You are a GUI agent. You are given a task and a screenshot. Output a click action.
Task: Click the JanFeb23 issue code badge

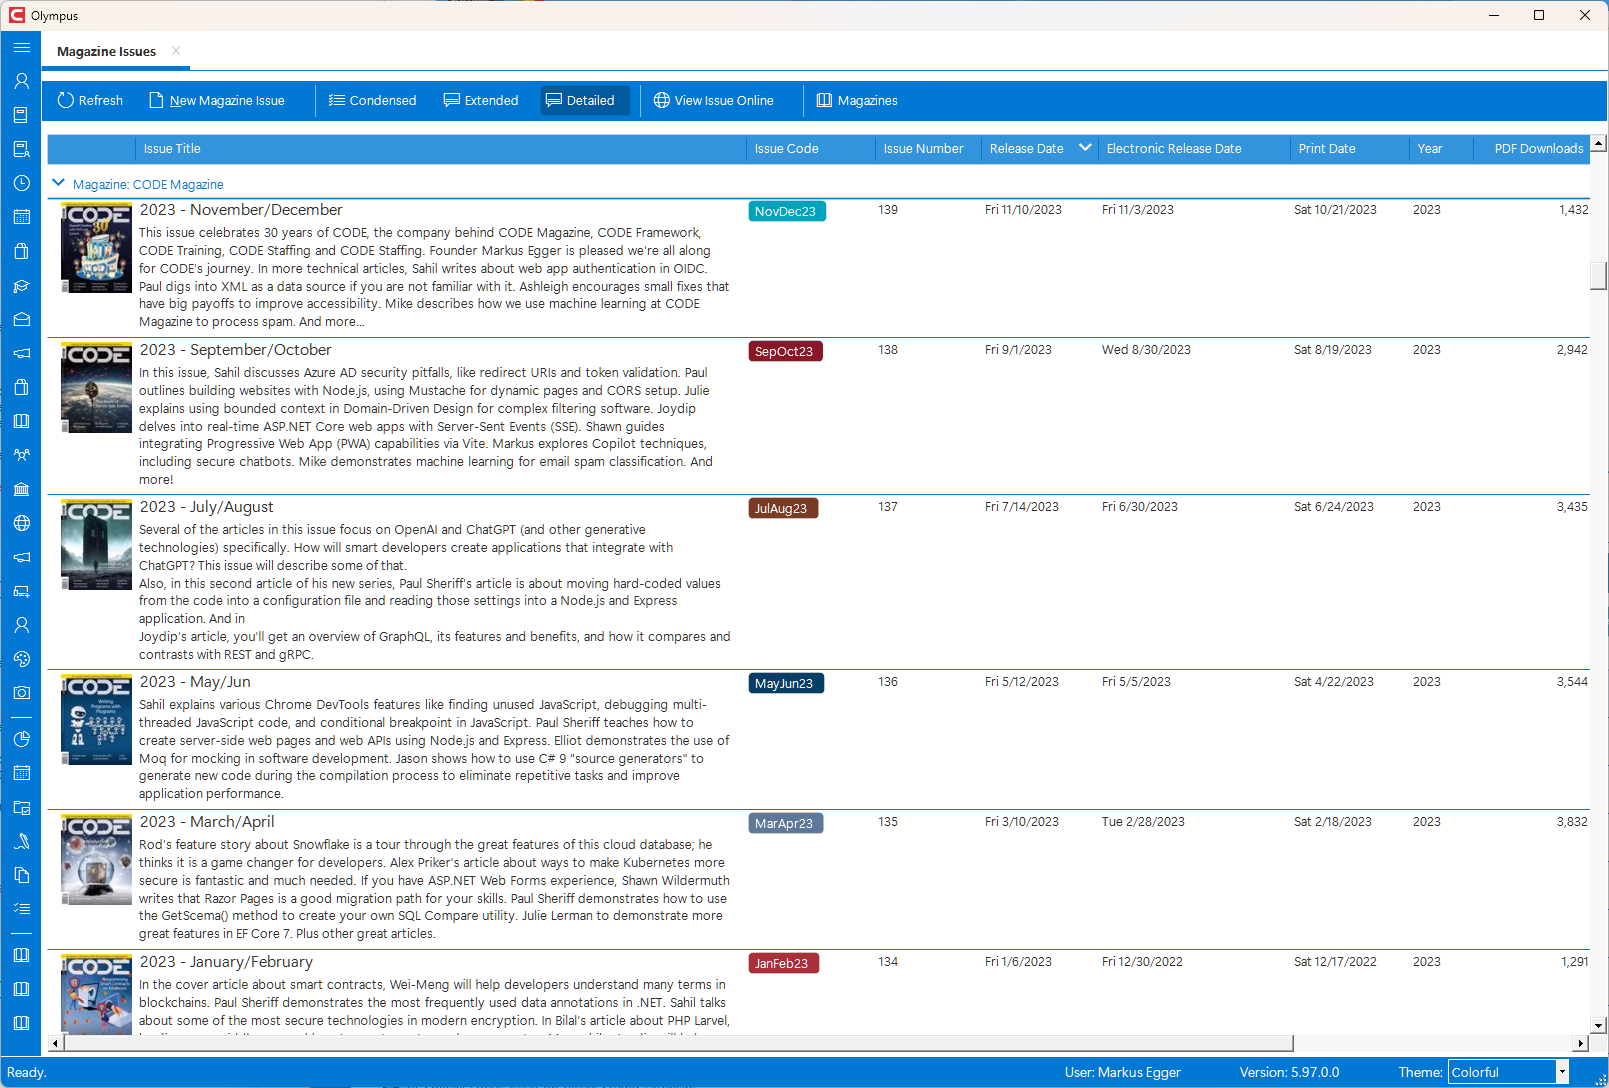pos(784,963)
